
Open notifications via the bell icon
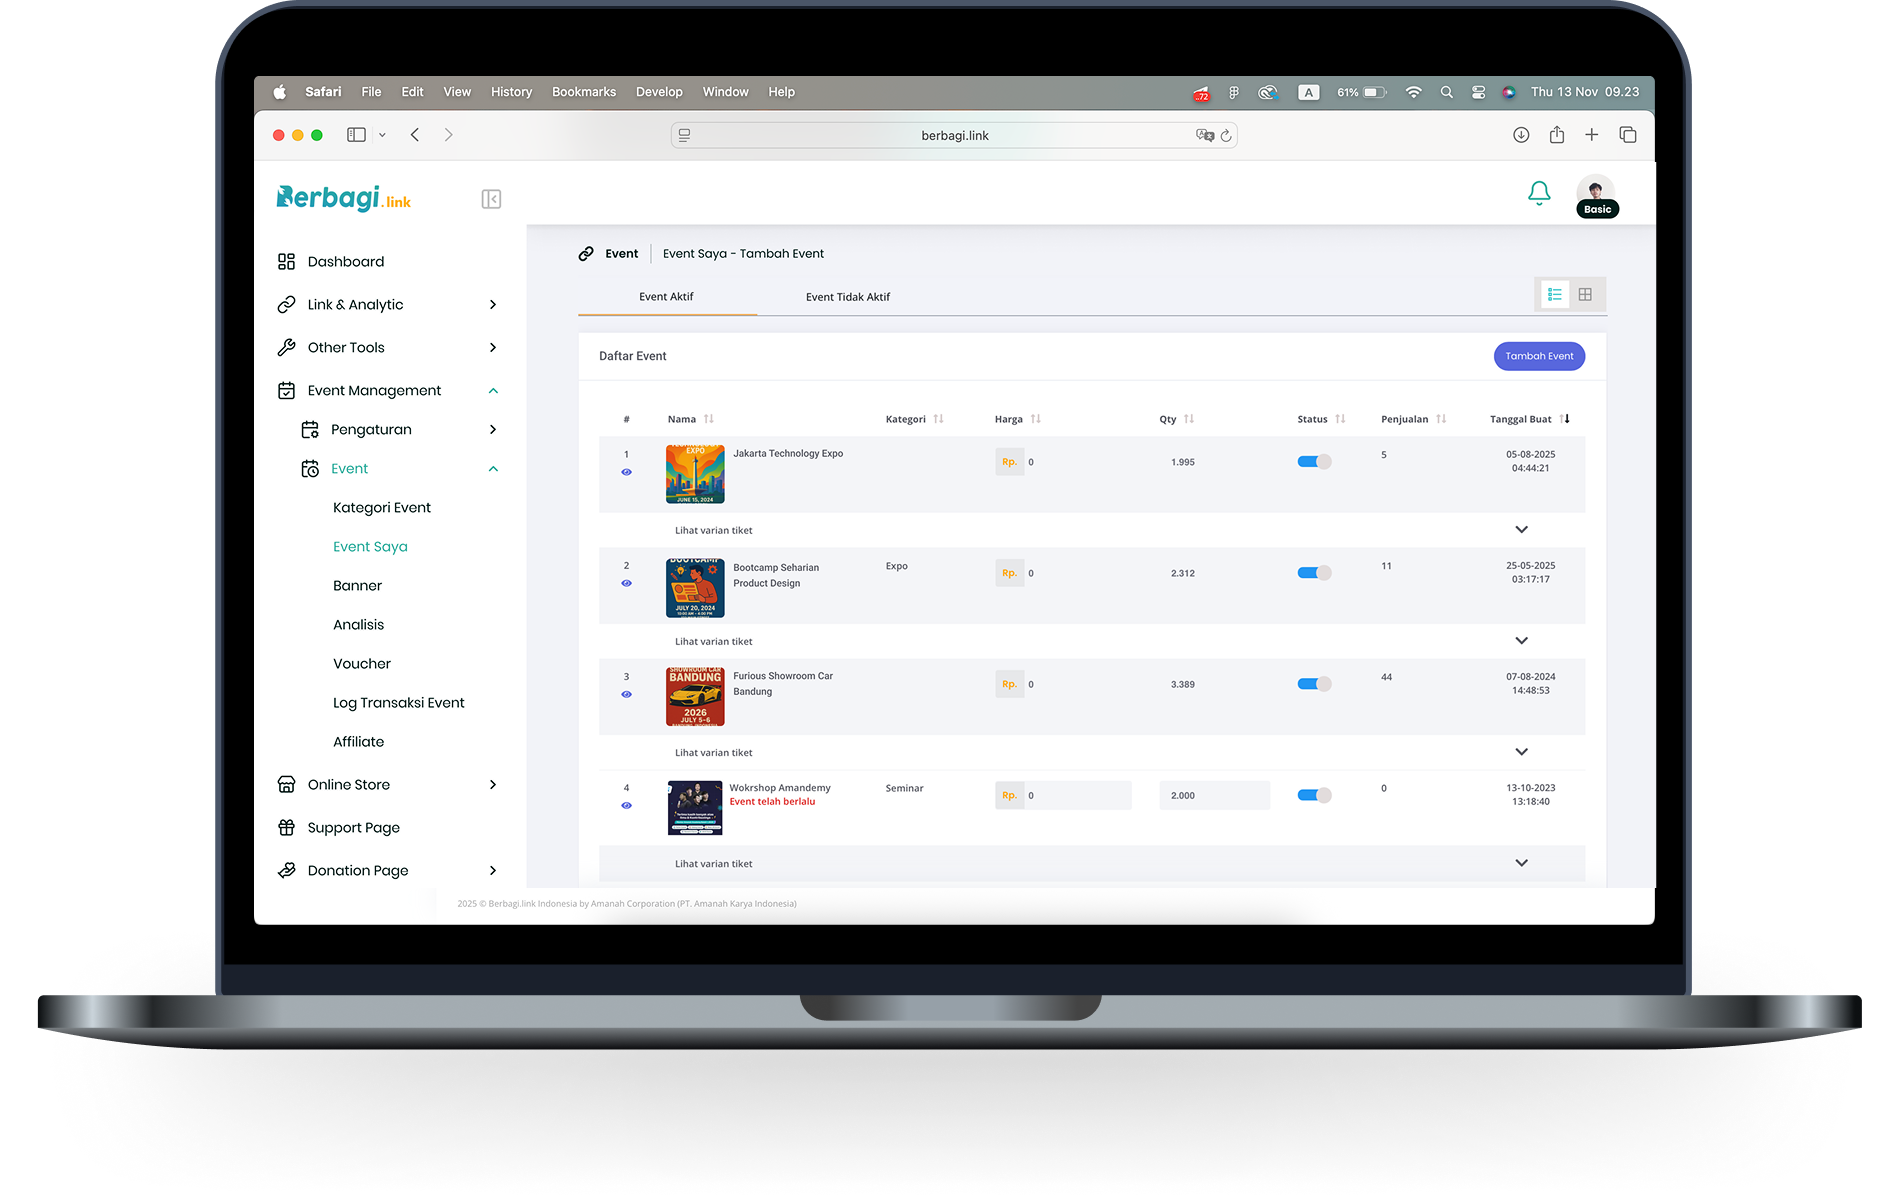click(1539, 193)
